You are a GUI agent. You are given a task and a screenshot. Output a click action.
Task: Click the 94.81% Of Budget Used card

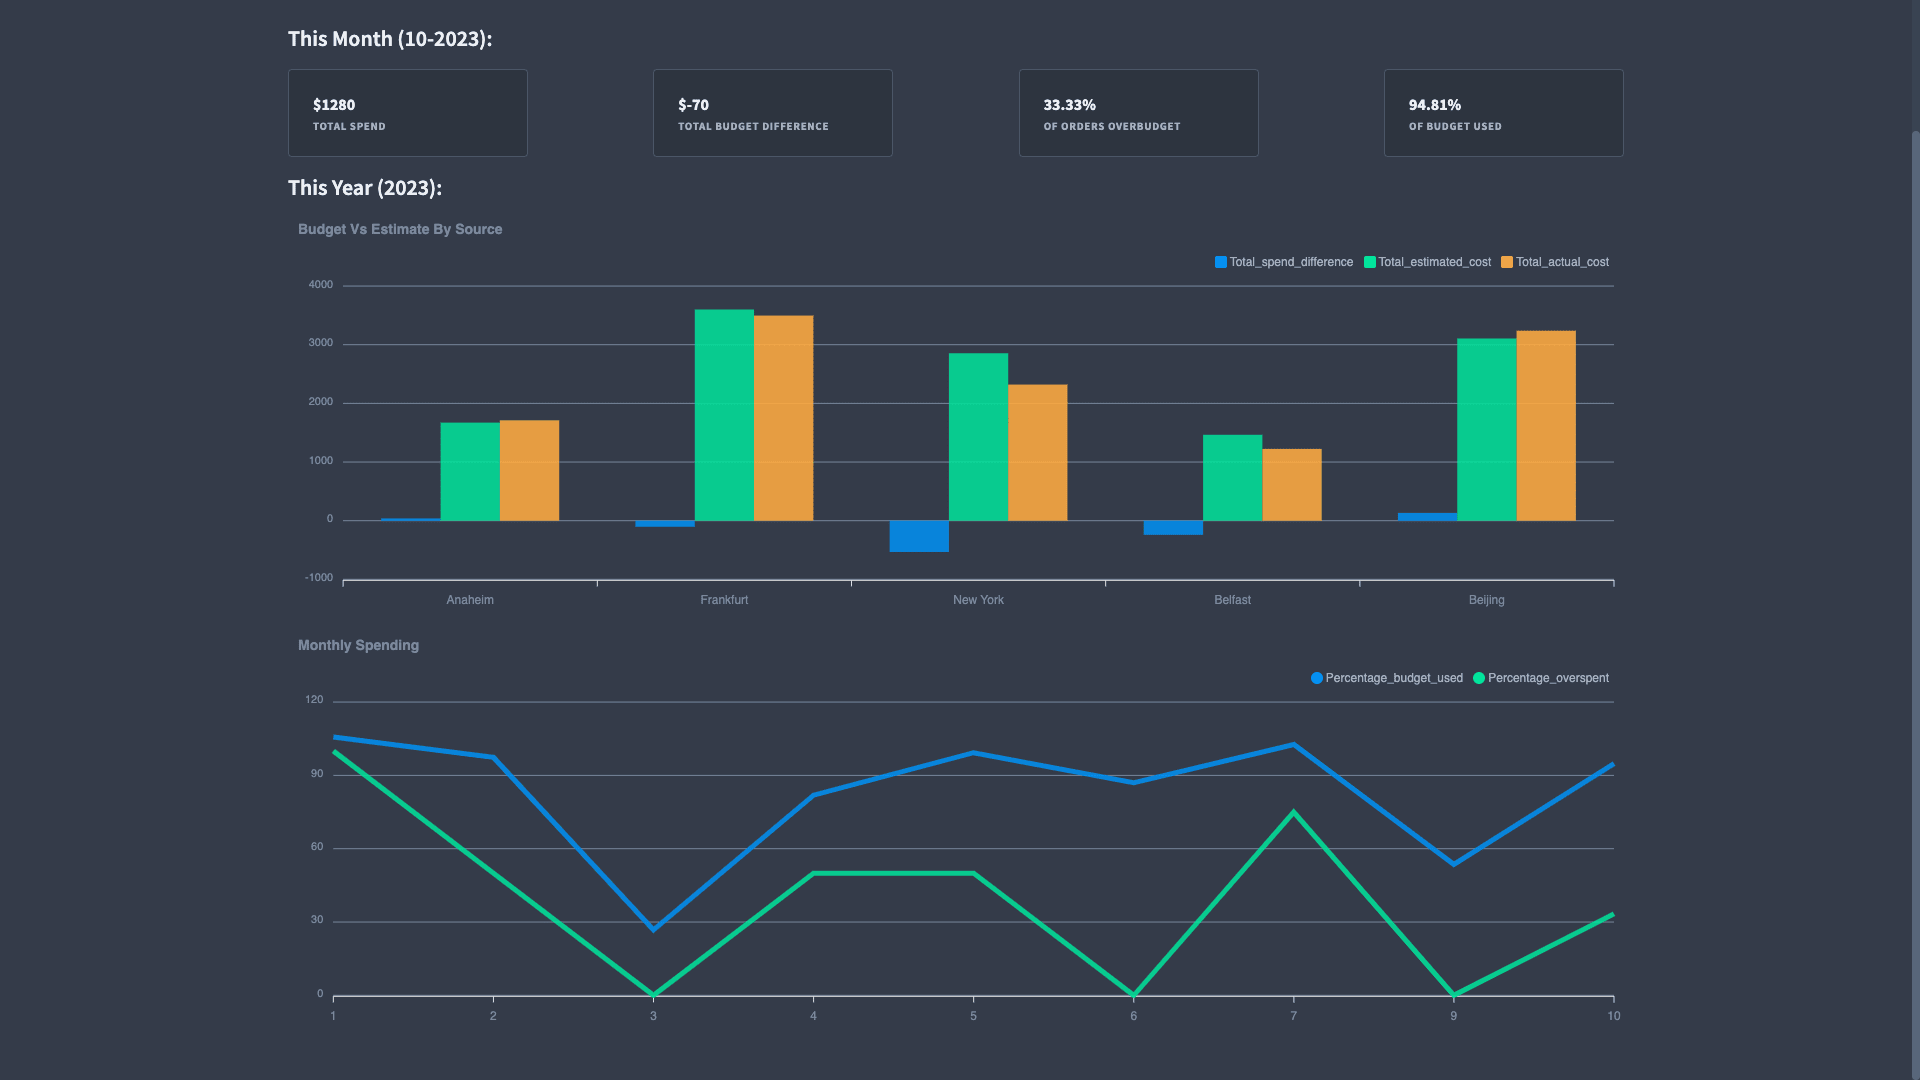pyautogui.click(x=1503, y=113)
